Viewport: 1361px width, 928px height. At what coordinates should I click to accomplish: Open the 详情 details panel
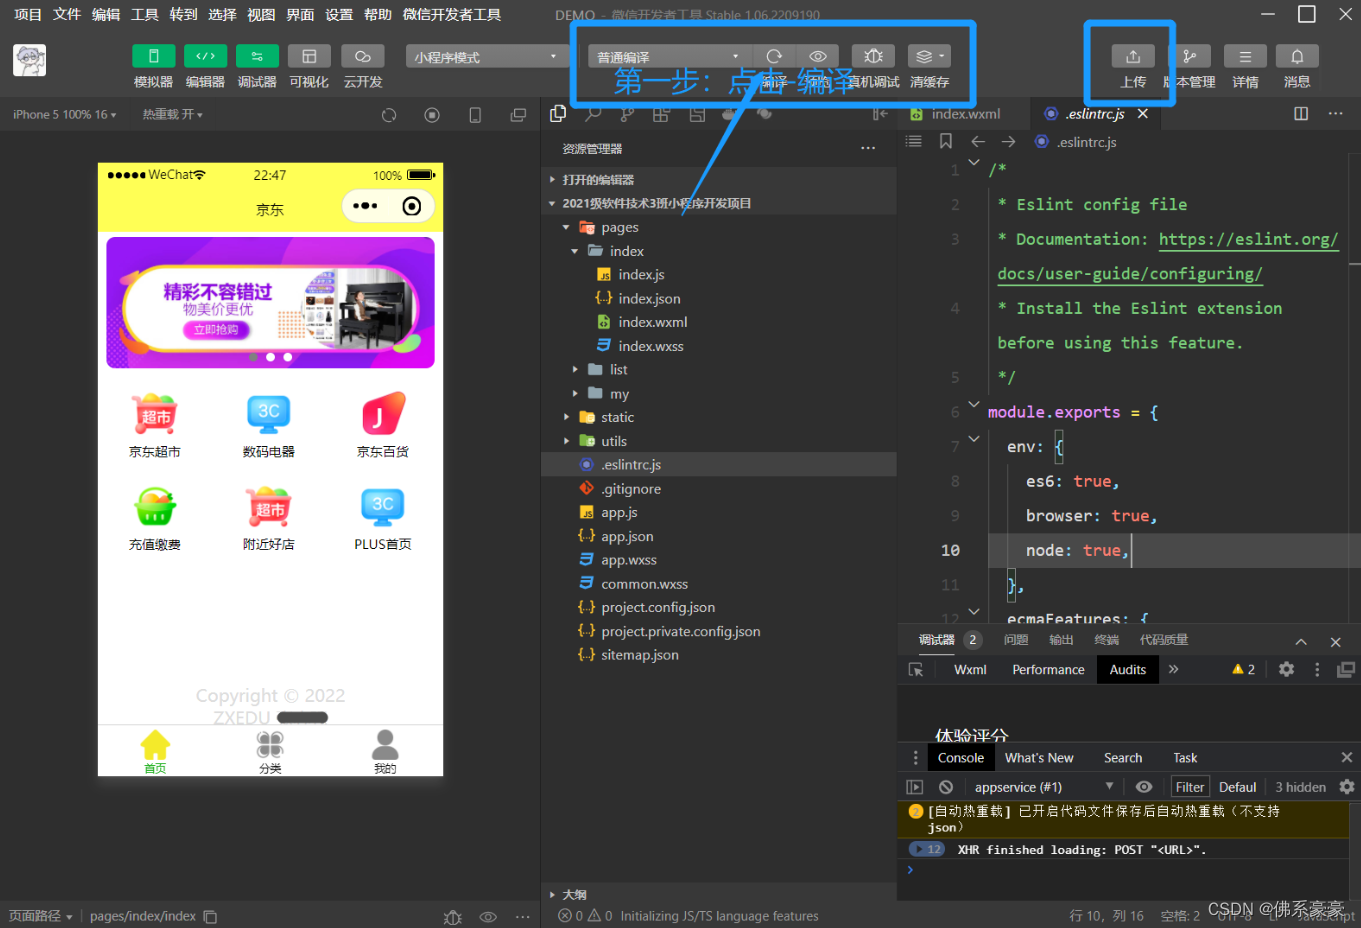pos(1245,57)
